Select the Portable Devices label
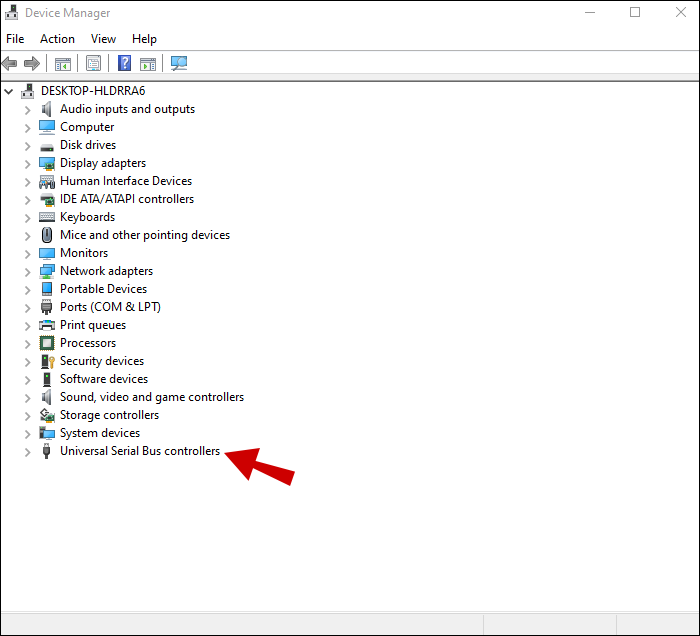Screen dimensions: 700x636 pos(104,289)
